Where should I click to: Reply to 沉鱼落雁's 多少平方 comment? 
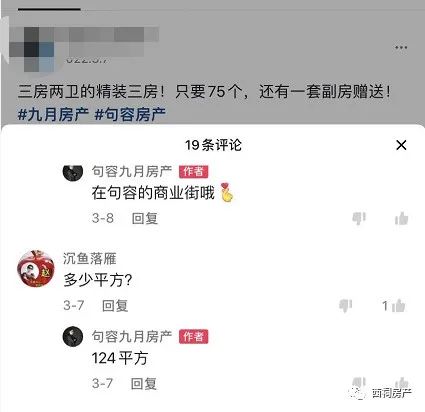(x=115, y=305)
